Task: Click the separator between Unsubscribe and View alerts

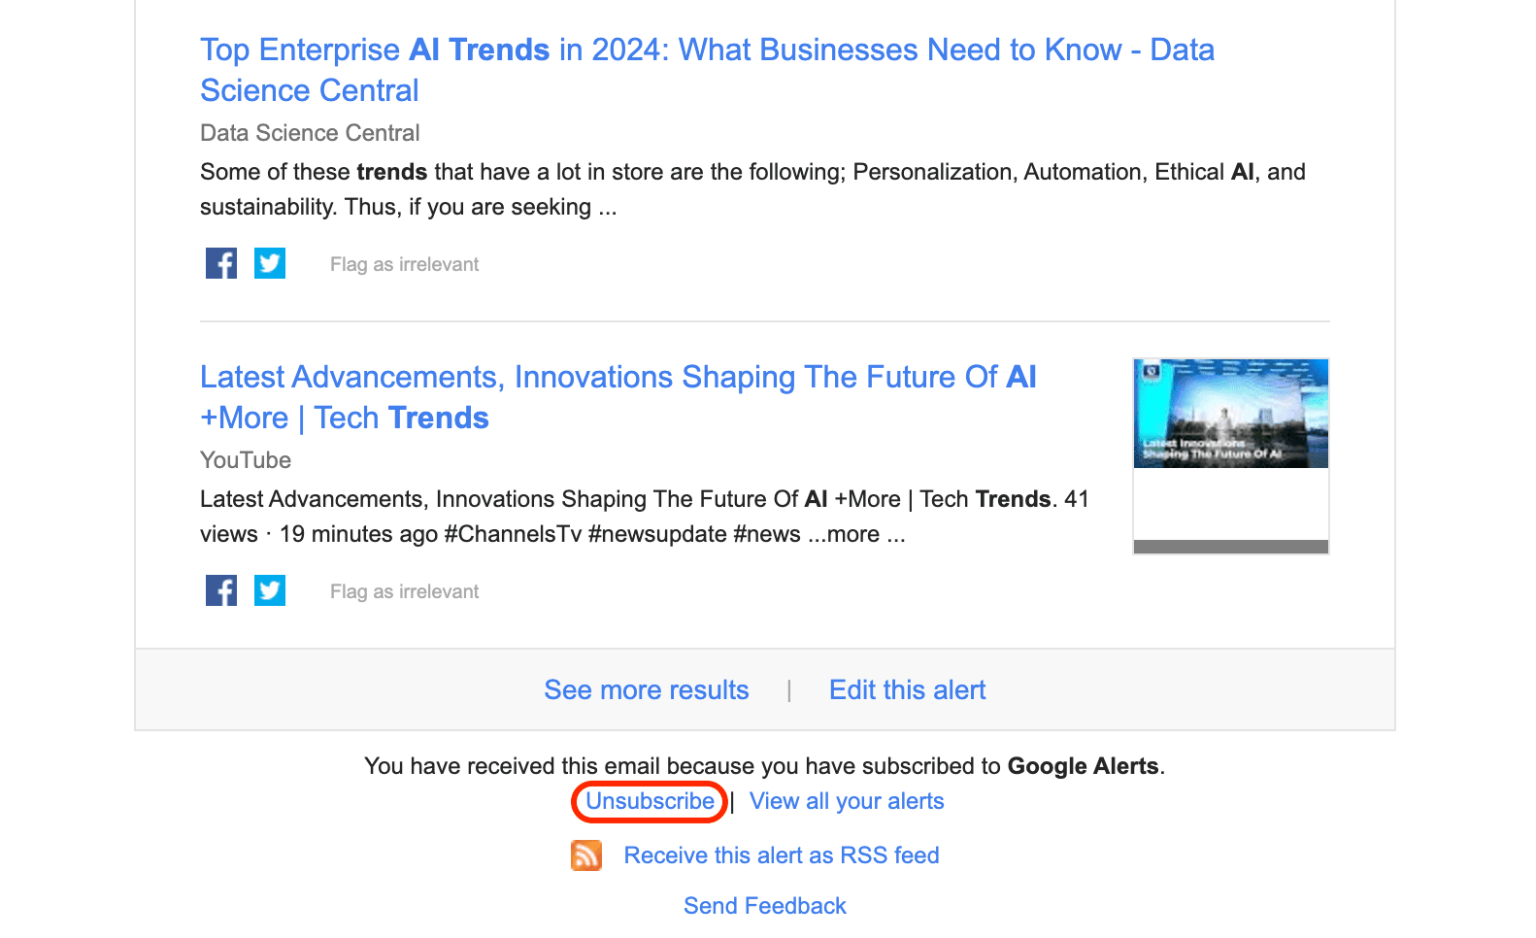Action: point(733,801)
